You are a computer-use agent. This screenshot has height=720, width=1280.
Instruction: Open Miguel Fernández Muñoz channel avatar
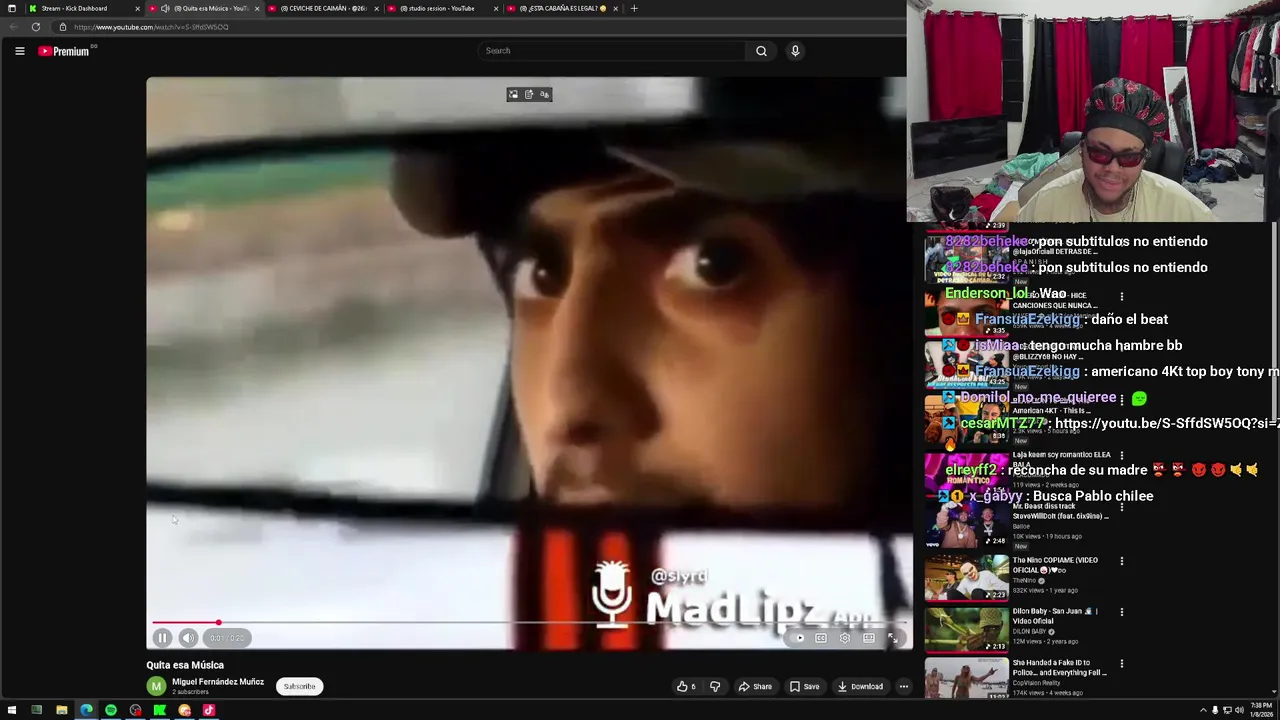click(x=156, y=686)
